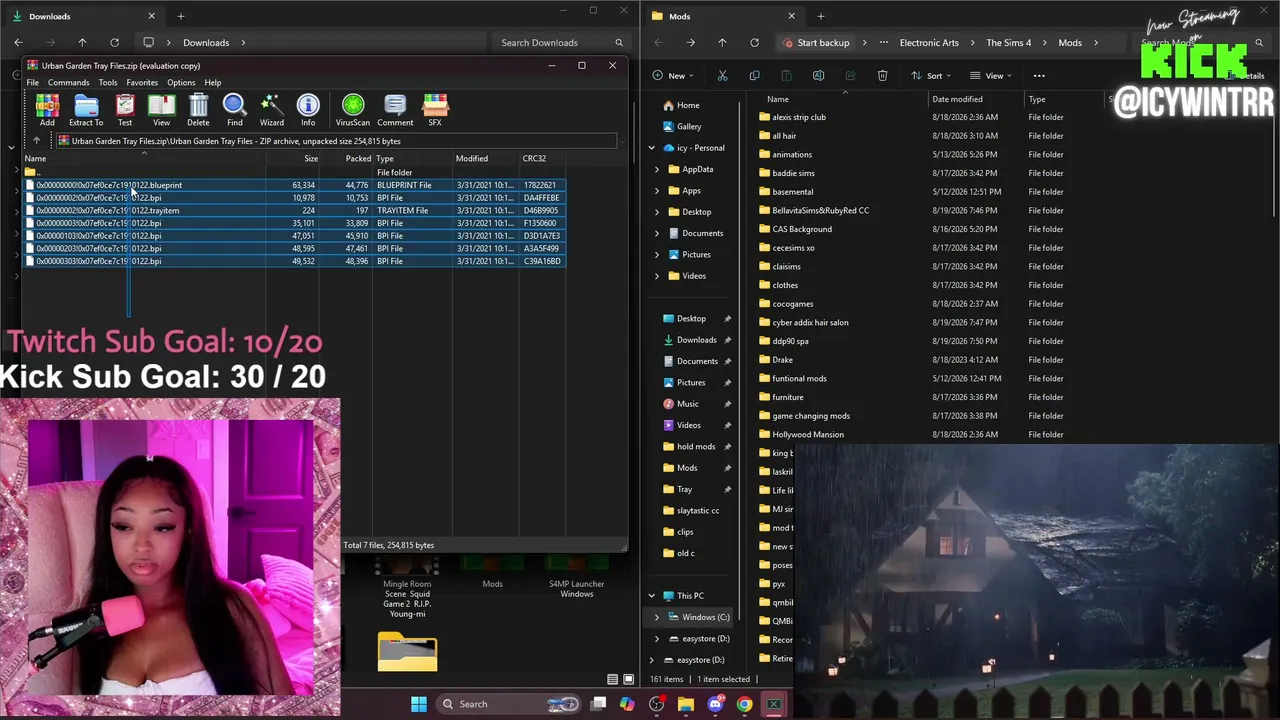This screenshot has height=720, width=1280.
Task: Open the WinRAR Favorites menu
Action: (x=142, y=83)
